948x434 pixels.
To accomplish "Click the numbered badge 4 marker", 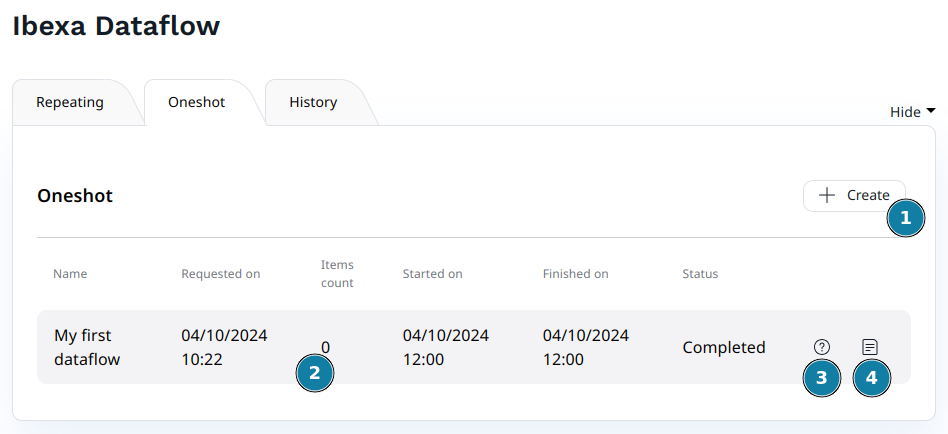I will [x=872, y=378].
